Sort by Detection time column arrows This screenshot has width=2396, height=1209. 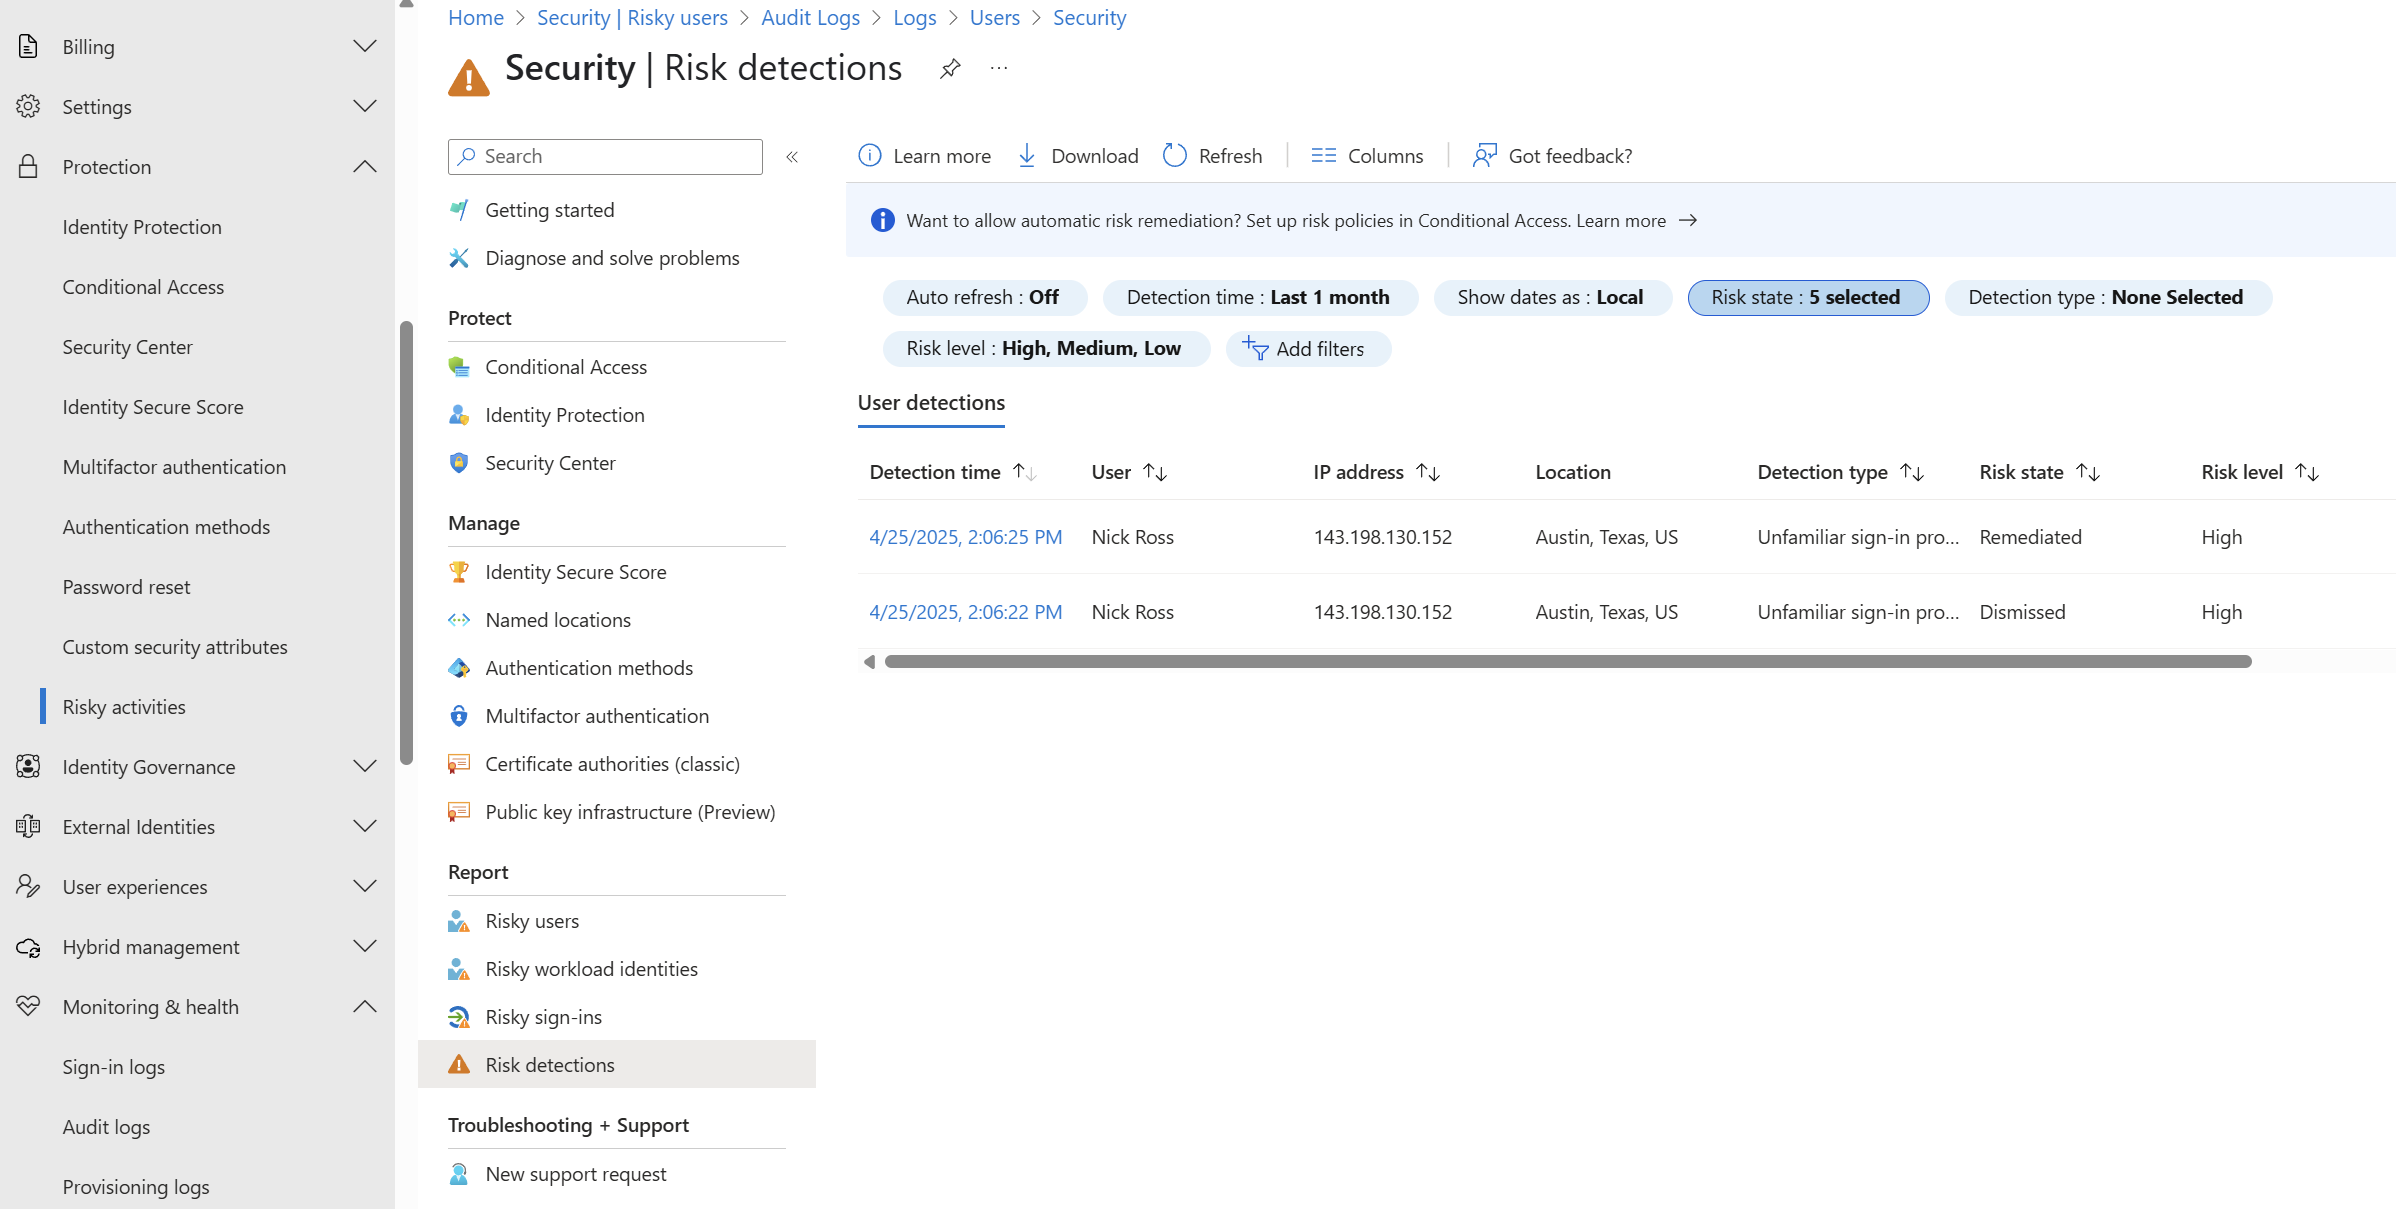click(1025, 472)
